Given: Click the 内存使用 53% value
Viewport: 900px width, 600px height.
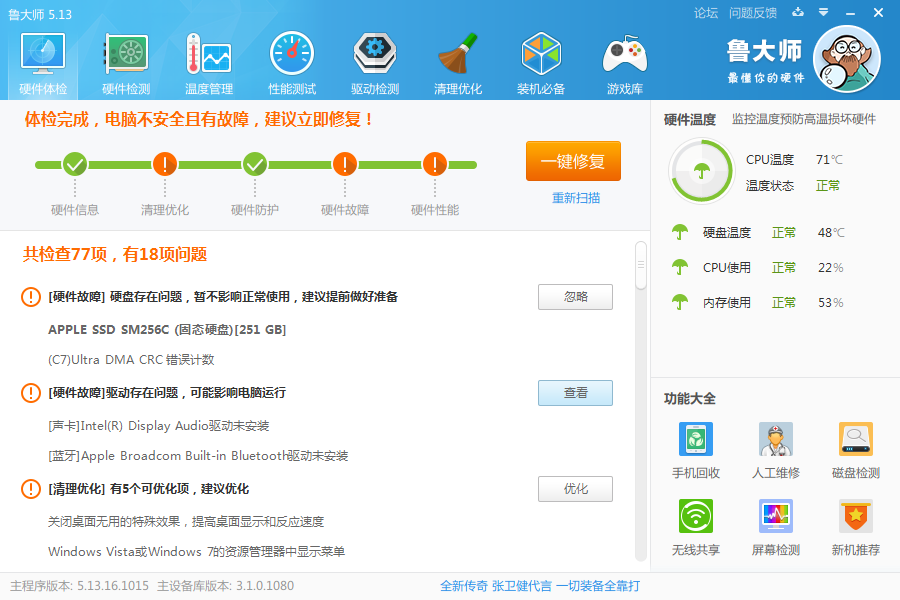Looking at the screenshot, I should (x=831, y=302).
